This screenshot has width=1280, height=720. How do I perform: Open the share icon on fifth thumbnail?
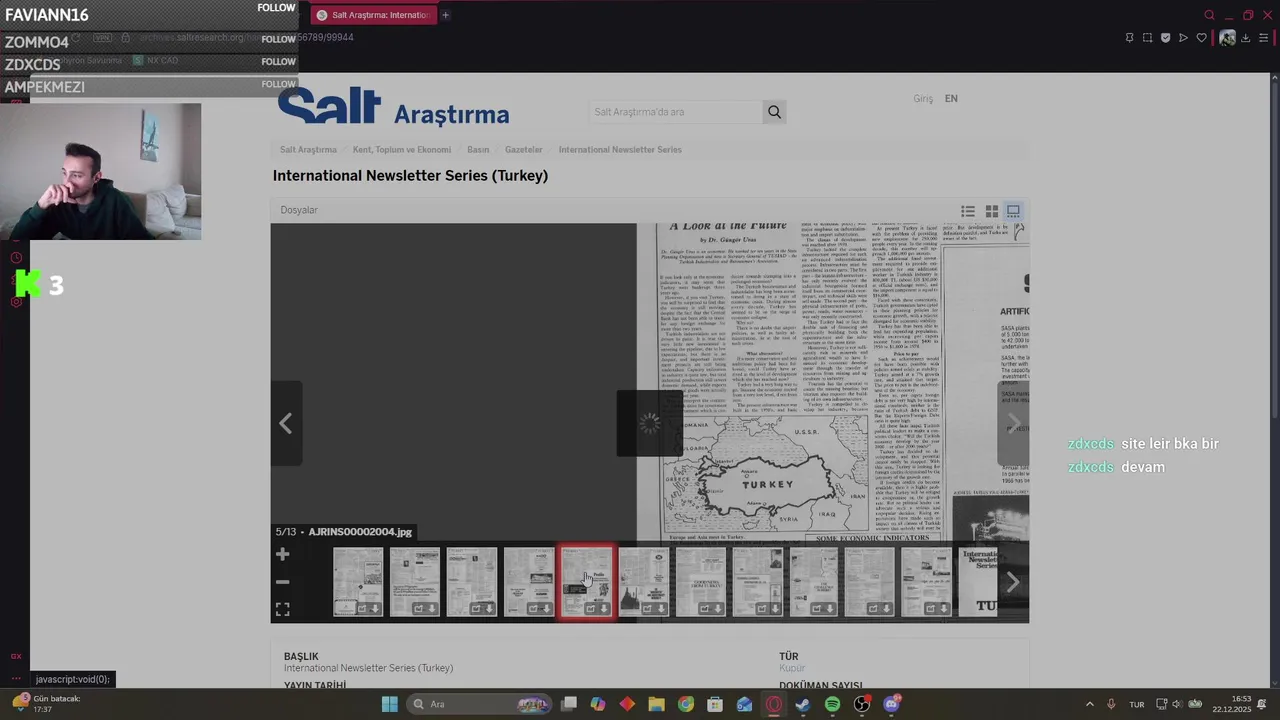click(x=590, y=609)
